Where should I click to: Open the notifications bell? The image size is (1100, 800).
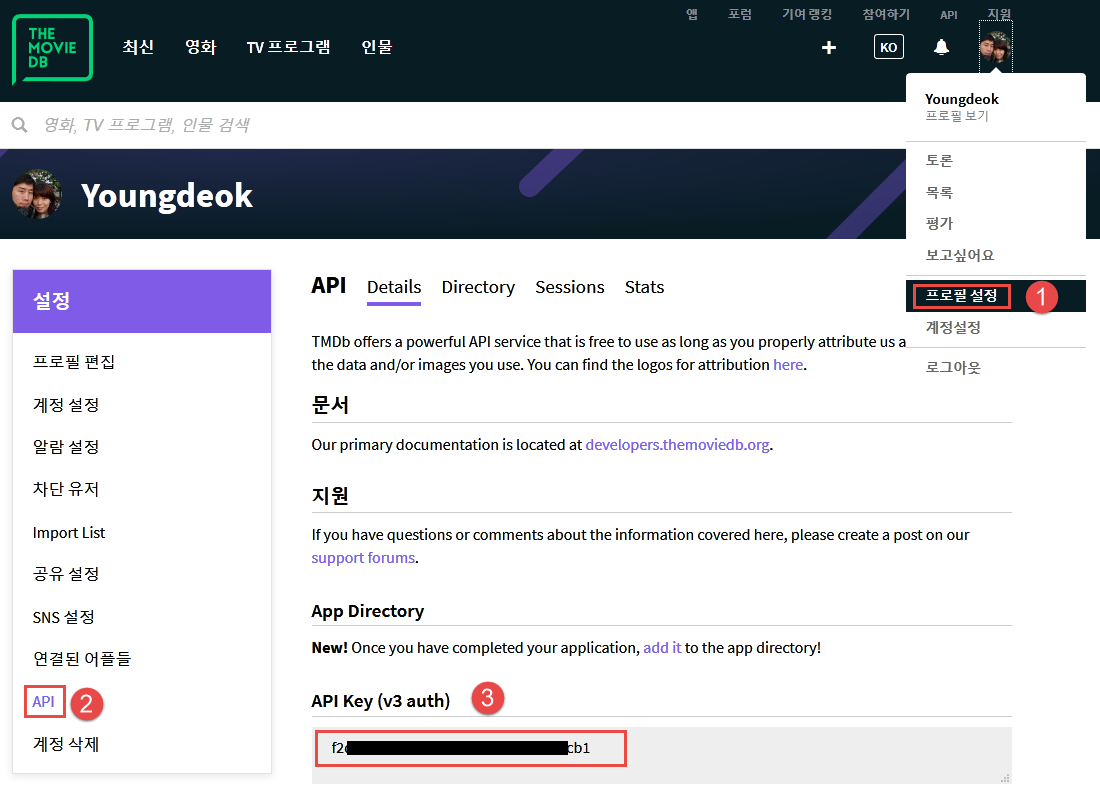(x=941, y=47)
